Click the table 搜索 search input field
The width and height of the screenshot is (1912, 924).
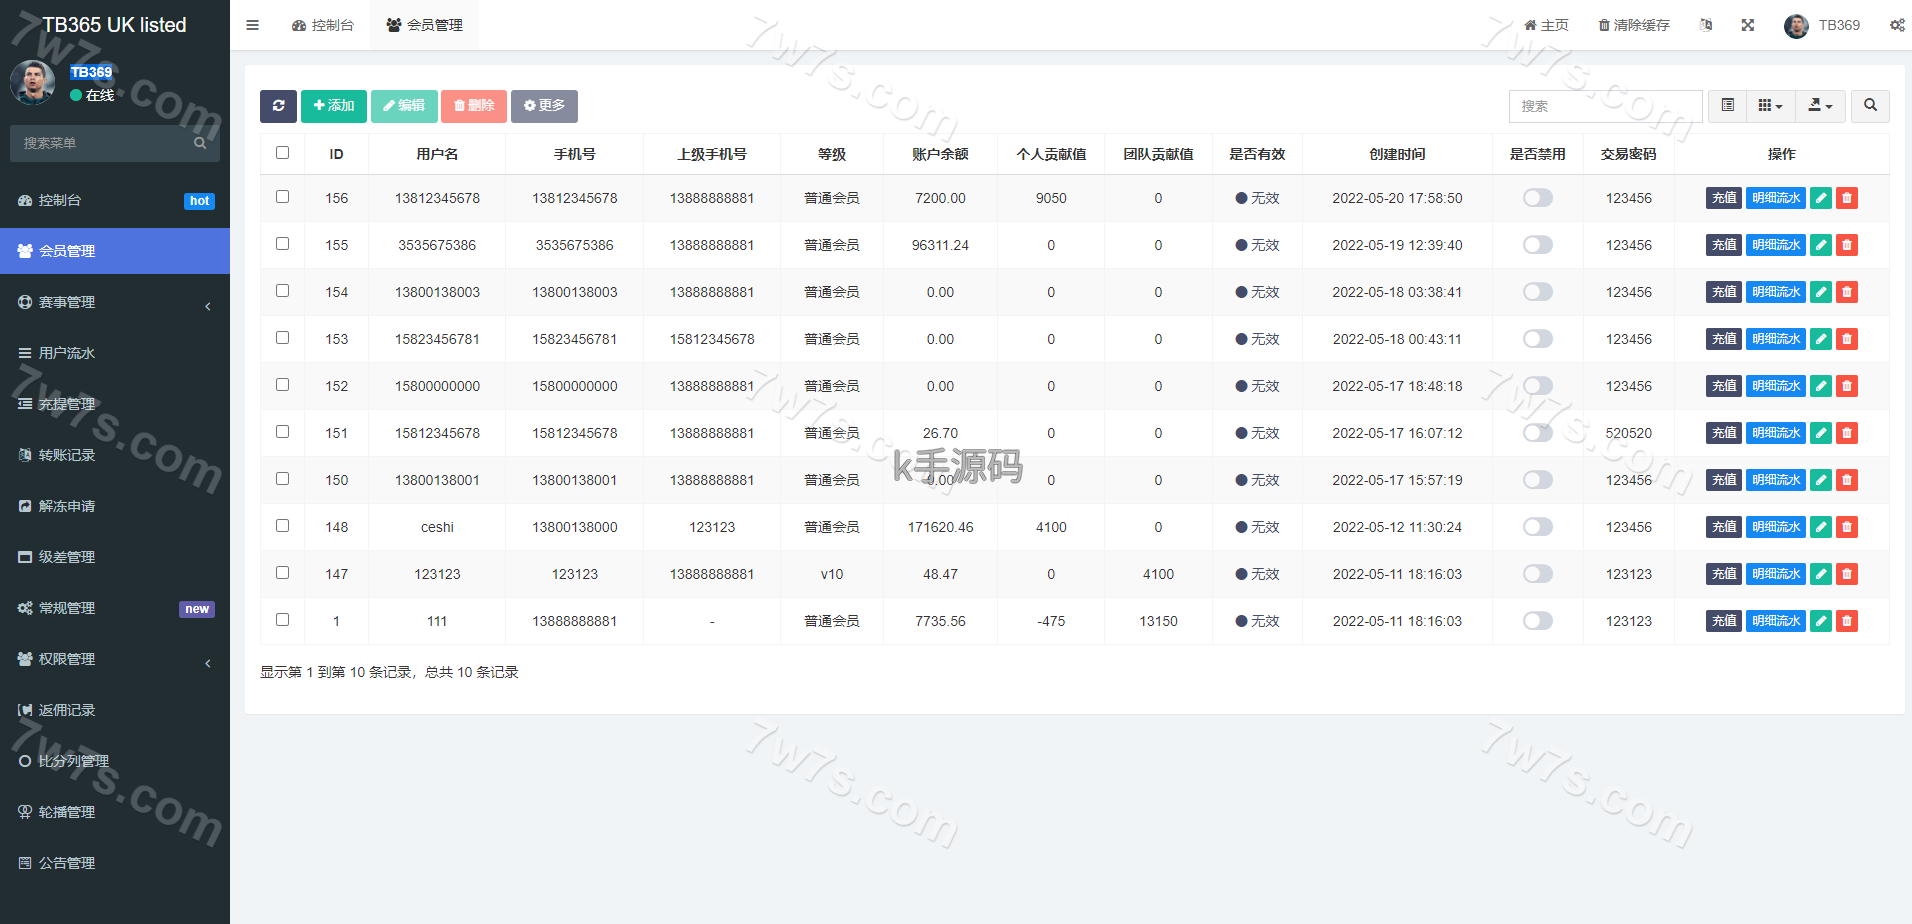tap(1605, 106)
